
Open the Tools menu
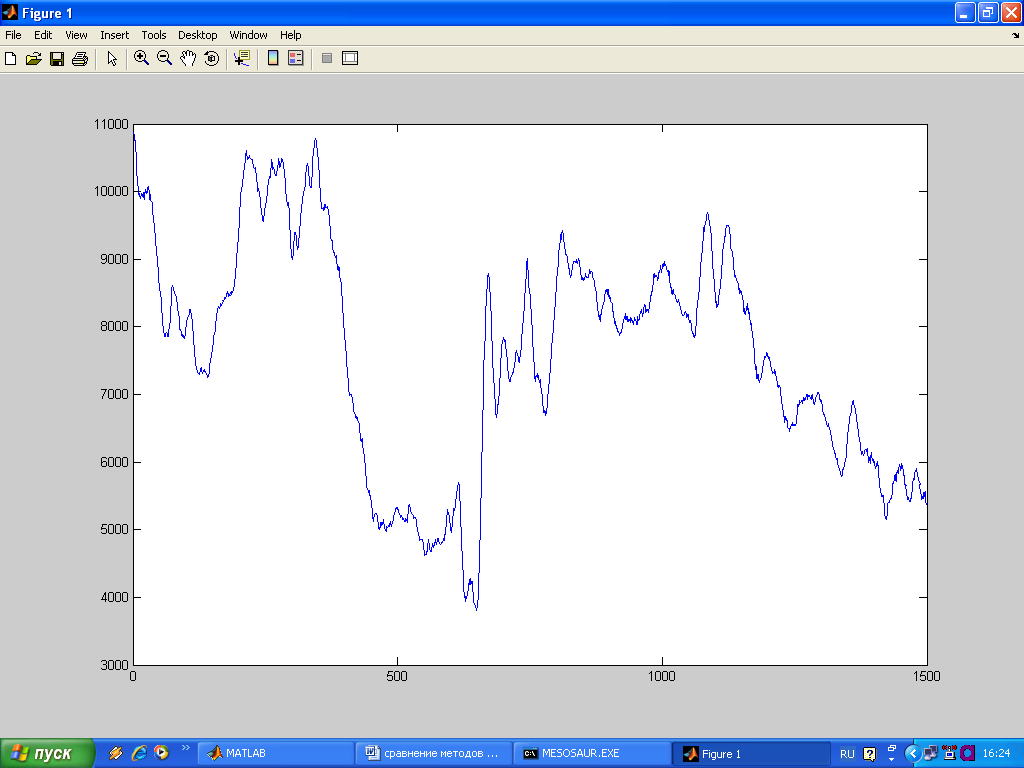coord(153,35)
